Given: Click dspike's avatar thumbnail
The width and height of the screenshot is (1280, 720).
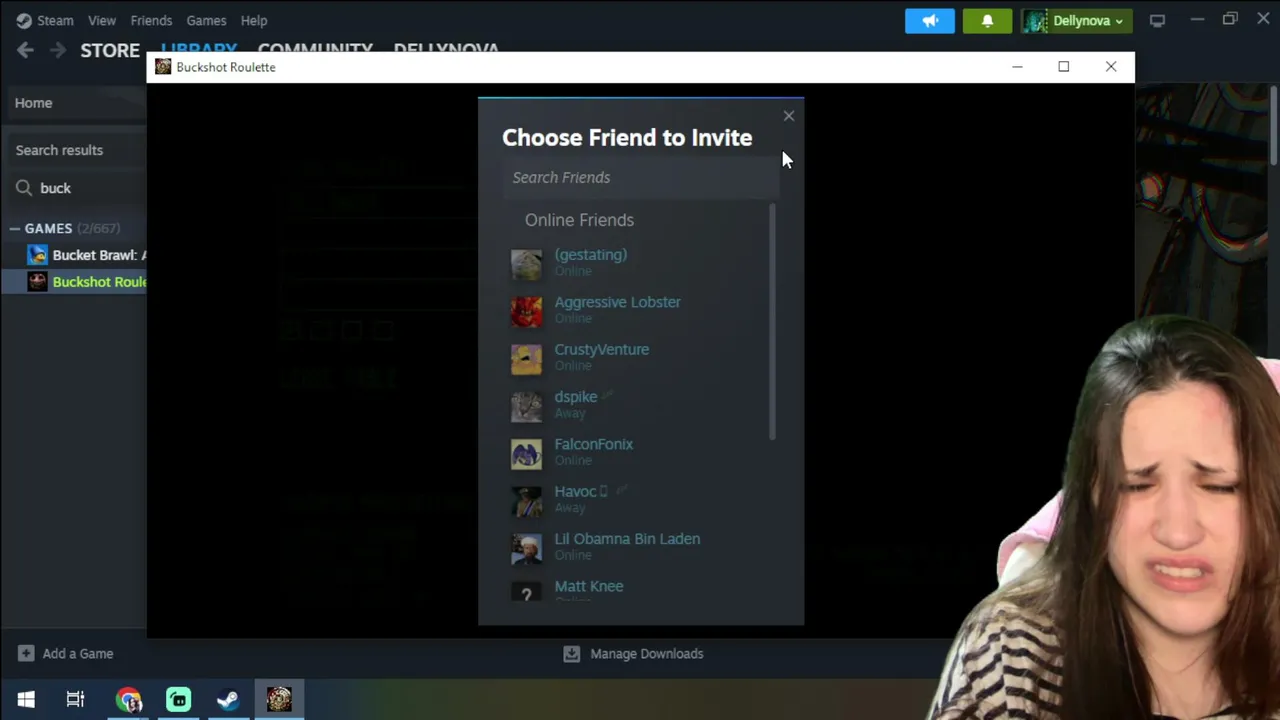Looking at the screenshot, I should pos(526,405).
